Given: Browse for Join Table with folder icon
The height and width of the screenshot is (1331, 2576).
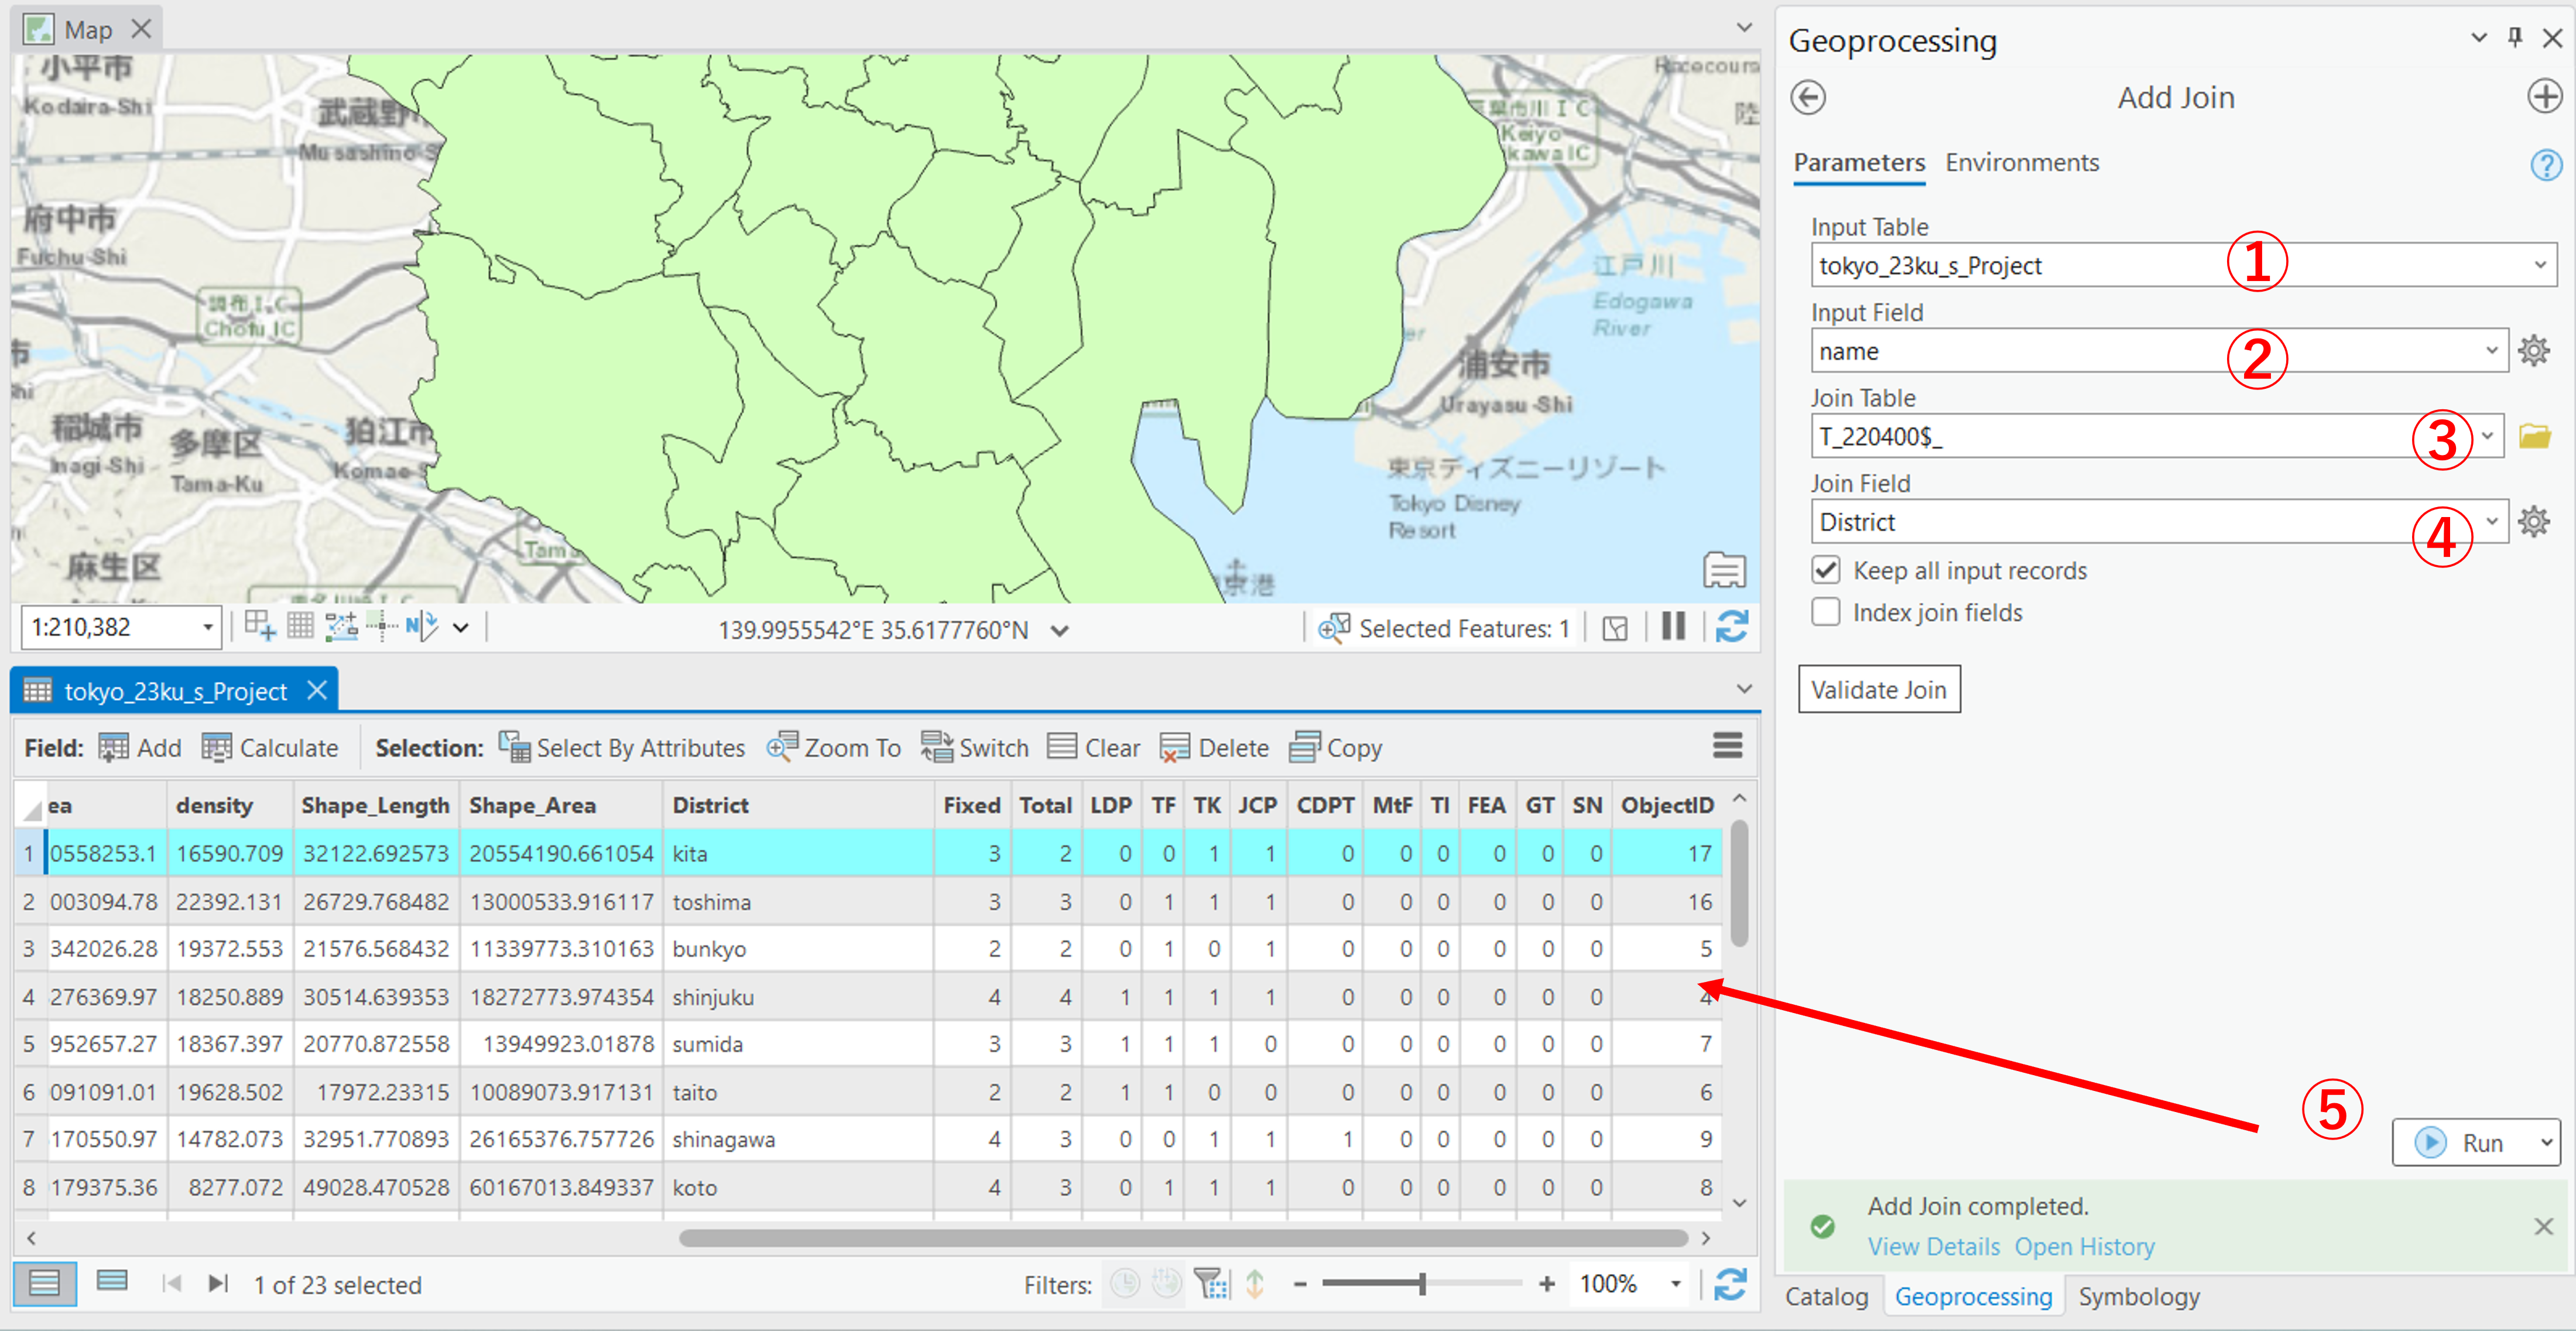Looking at the screenshot, I should coord(2534,436).
